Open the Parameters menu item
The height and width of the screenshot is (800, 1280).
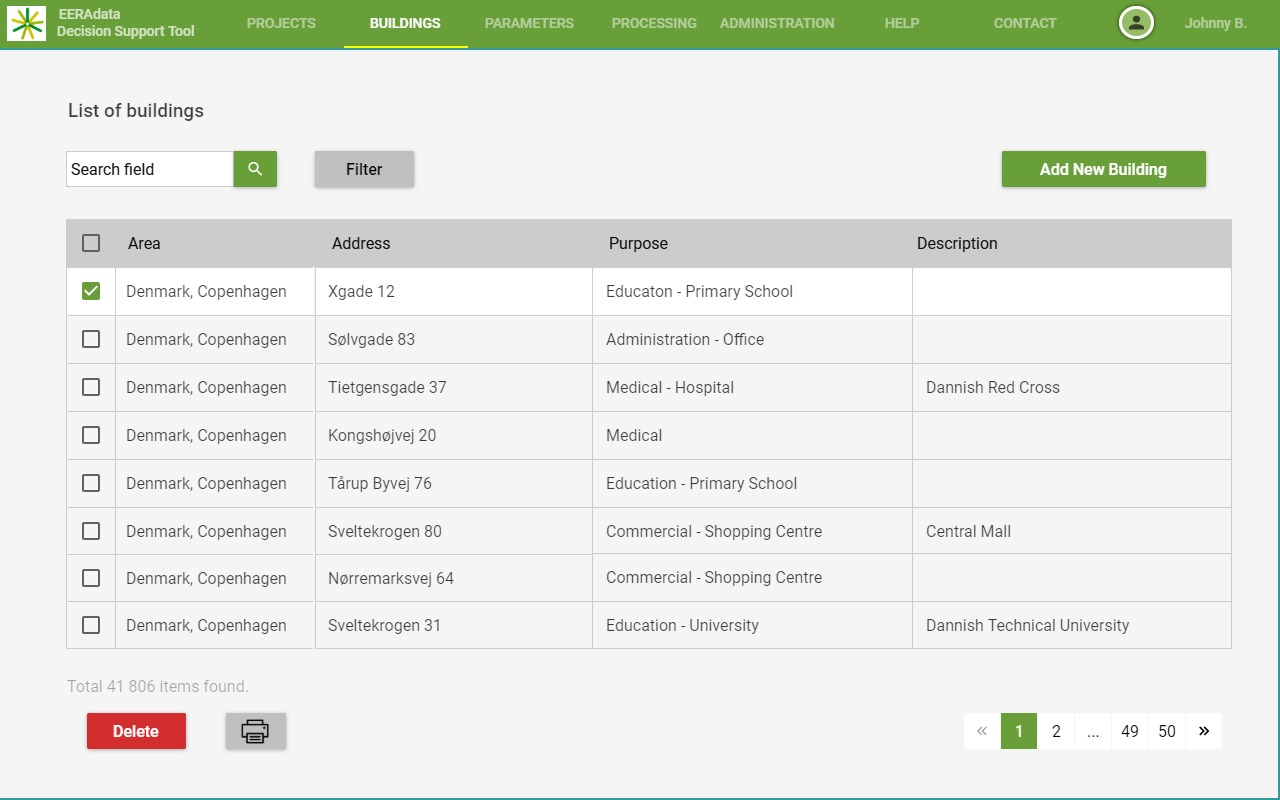click(529, 23)
